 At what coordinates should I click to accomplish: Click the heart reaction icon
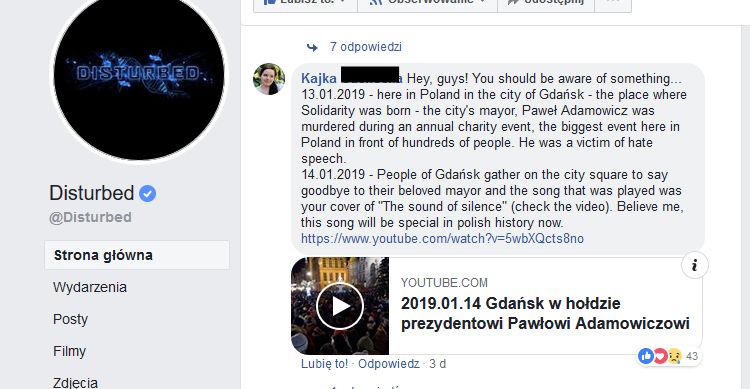pos(660,356)
